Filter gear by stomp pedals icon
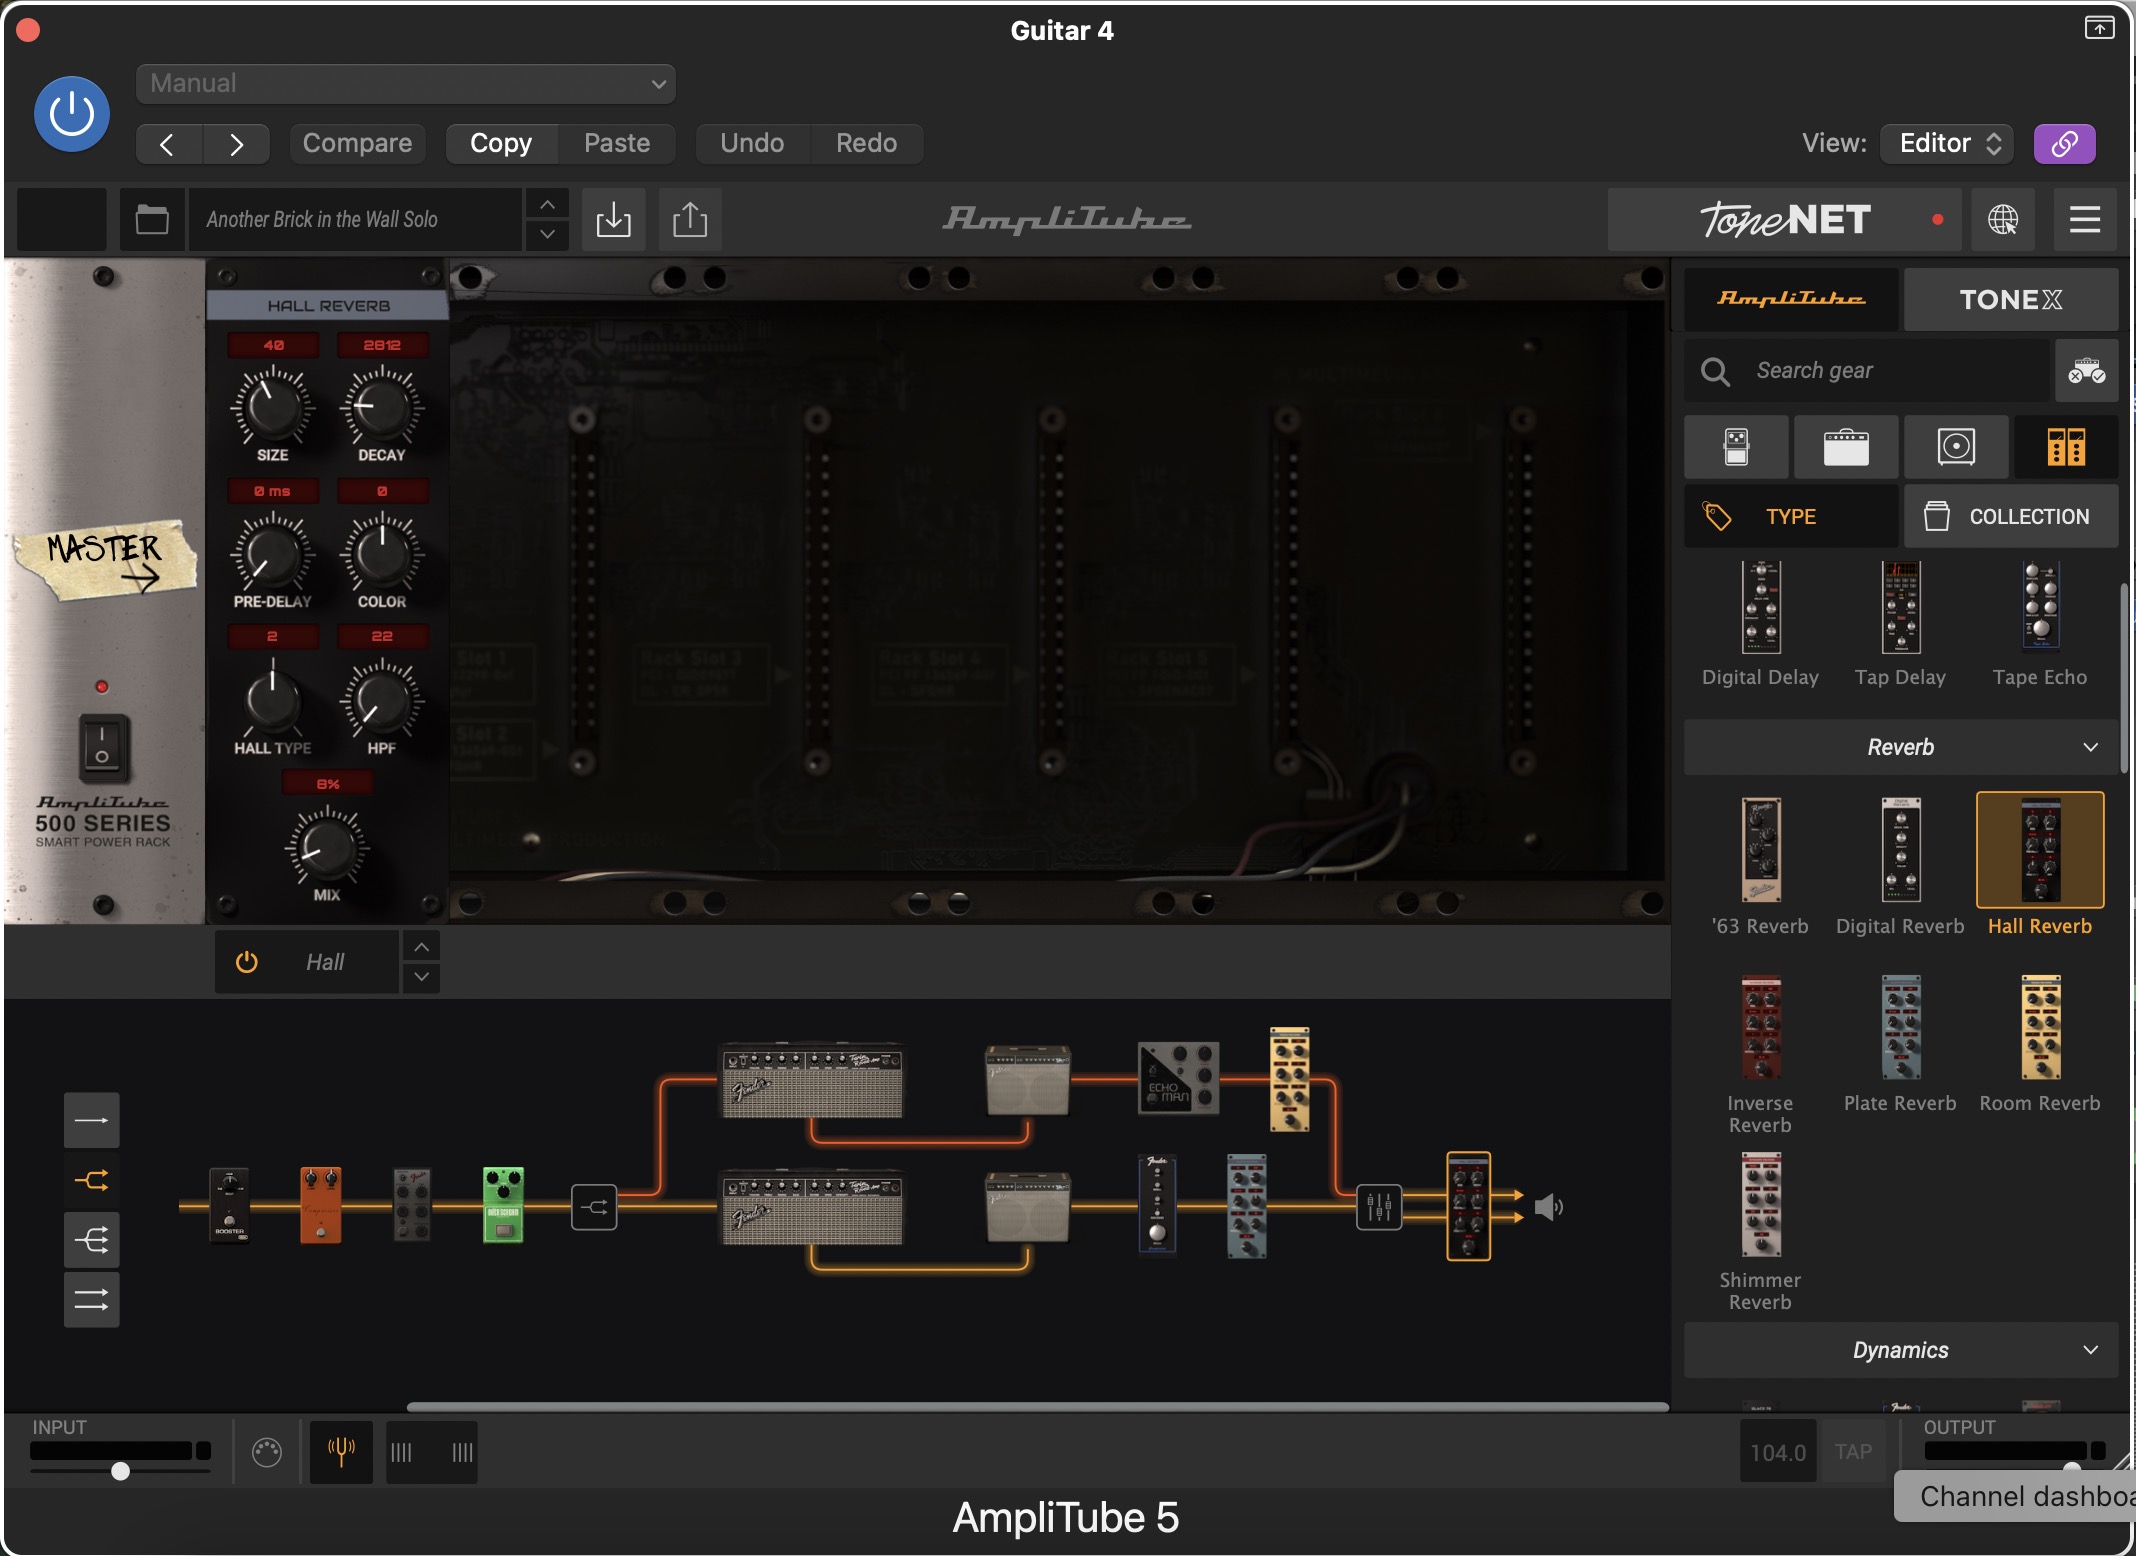The height and width of the screenshot is (1556, 2136). coord(1736,447)
